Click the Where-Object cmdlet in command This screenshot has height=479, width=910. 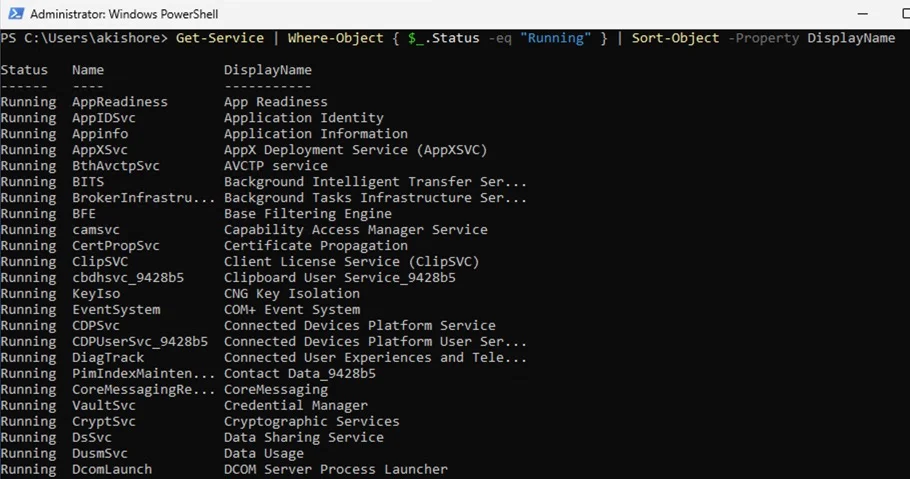tap(335, 38)
